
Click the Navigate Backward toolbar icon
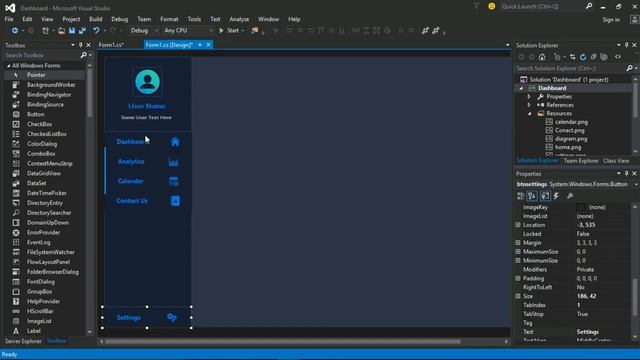(x=15, y=31)
